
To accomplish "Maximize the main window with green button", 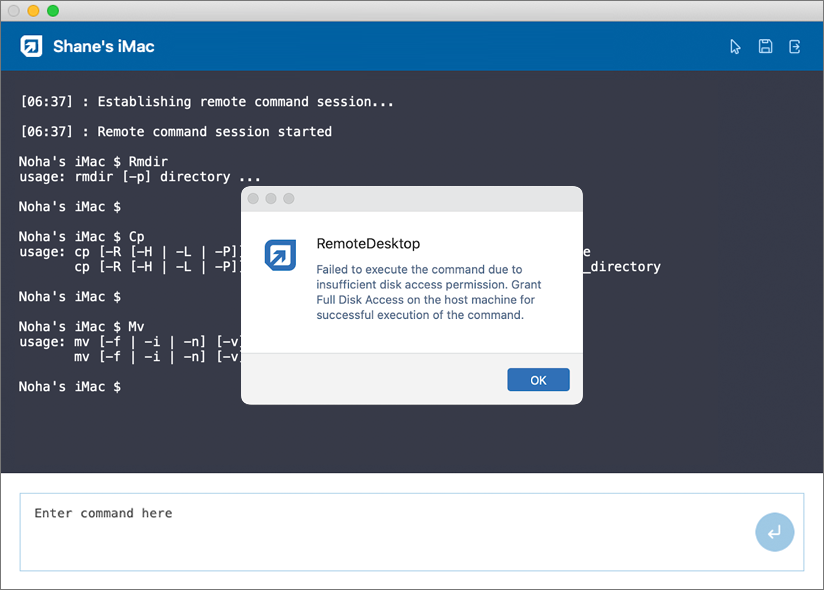I will pyautogui.click(x=53, y=10).
